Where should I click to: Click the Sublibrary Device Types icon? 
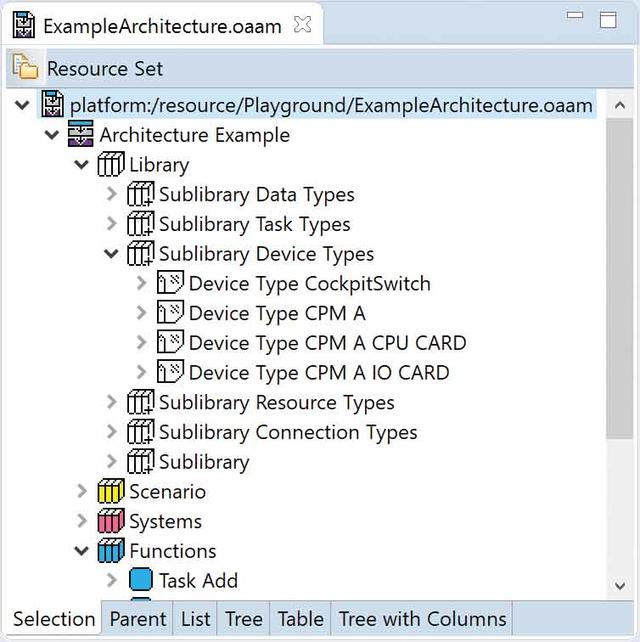pyautogui.click(x=140, y=253)
